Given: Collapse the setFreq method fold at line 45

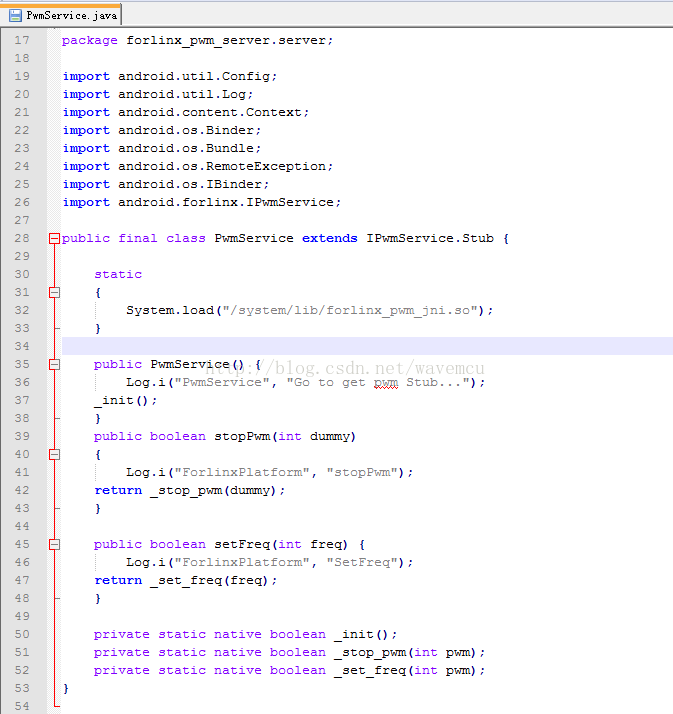Looking at the screenshot, I should [54, 544].
